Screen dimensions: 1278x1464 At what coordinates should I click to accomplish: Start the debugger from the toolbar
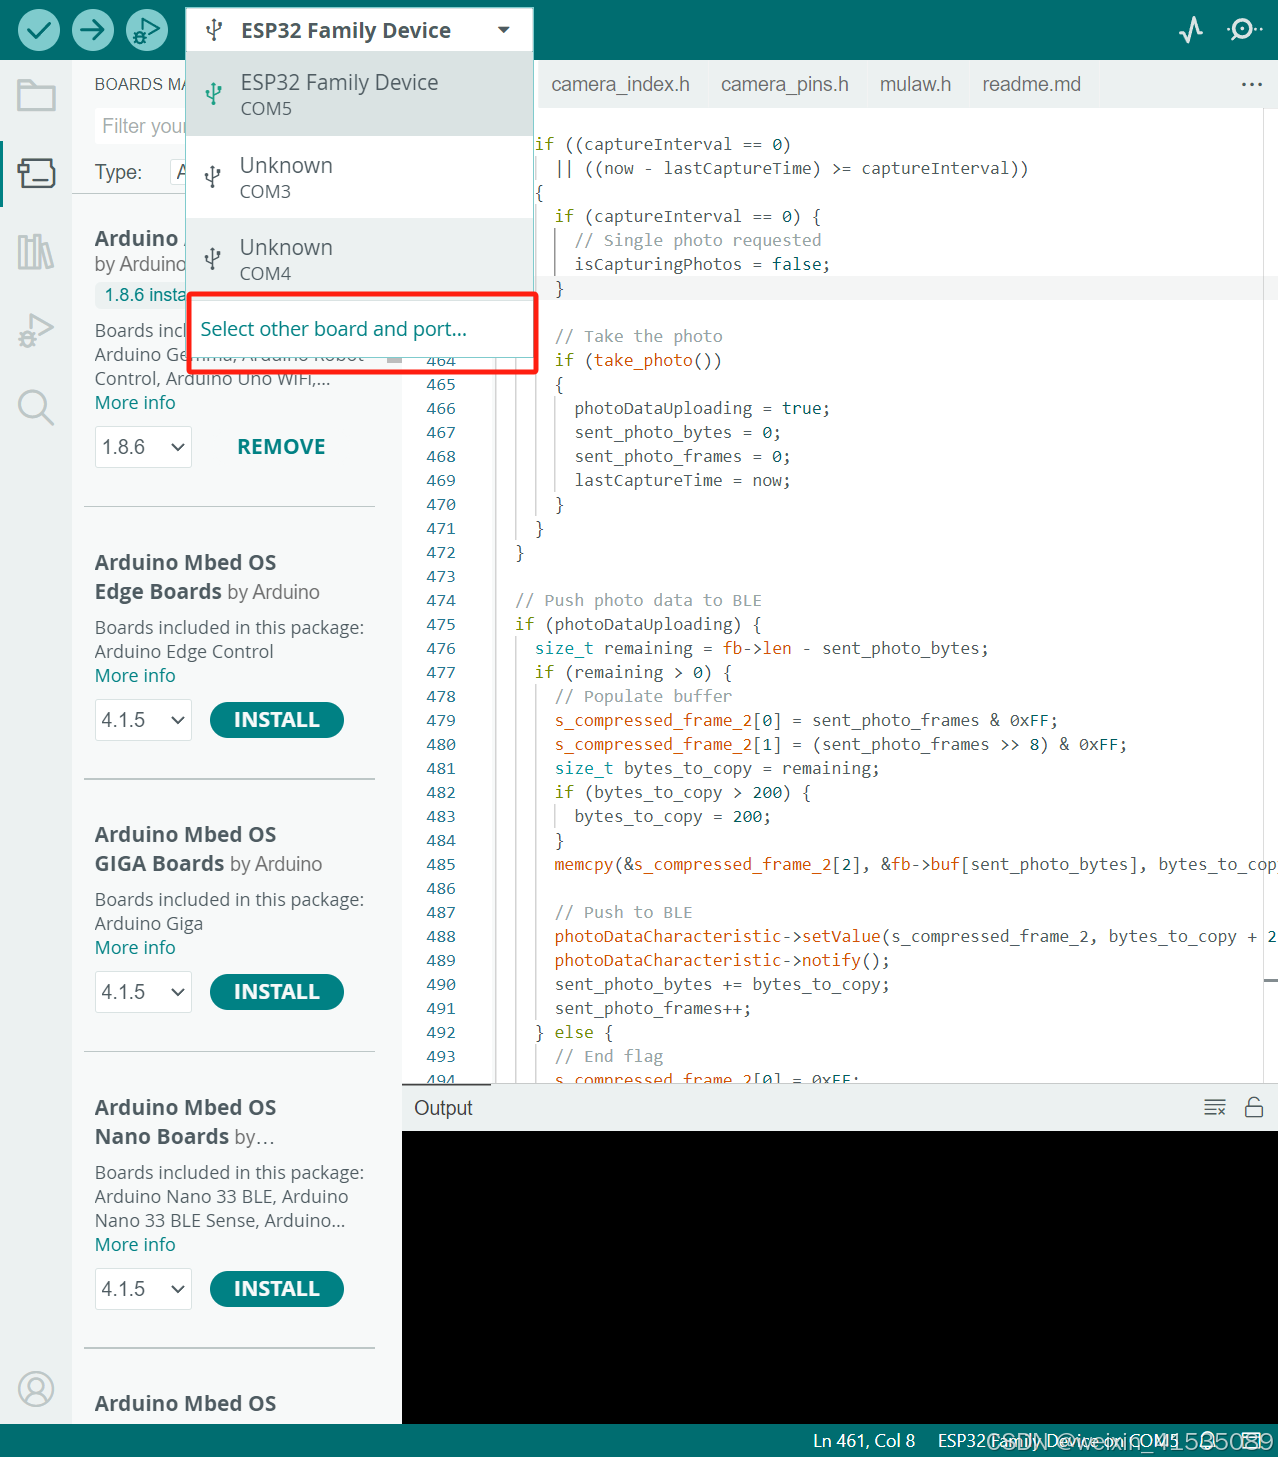tap(147, 30)
